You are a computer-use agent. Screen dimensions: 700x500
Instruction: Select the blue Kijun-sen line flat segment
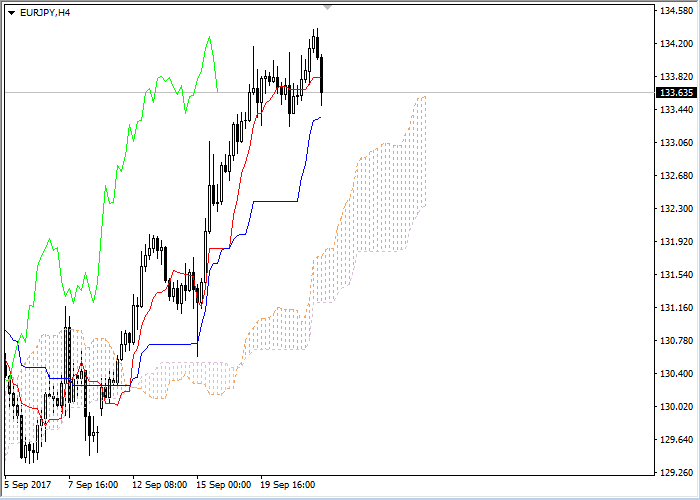click(x=275, y=201)
